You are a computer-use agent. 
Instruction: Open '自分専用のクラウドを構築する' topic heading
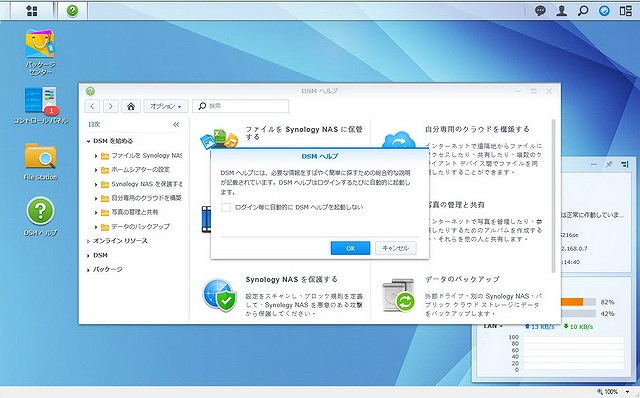click(477, 129)
